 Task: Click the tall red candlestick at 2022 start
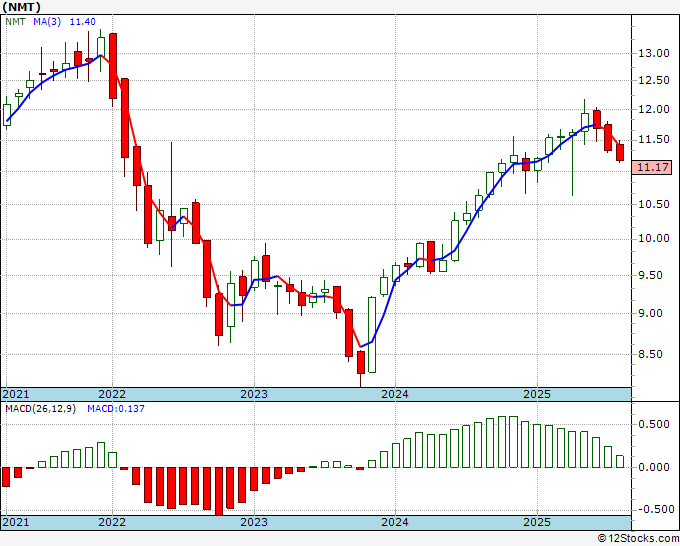click(x=113, y=66)
